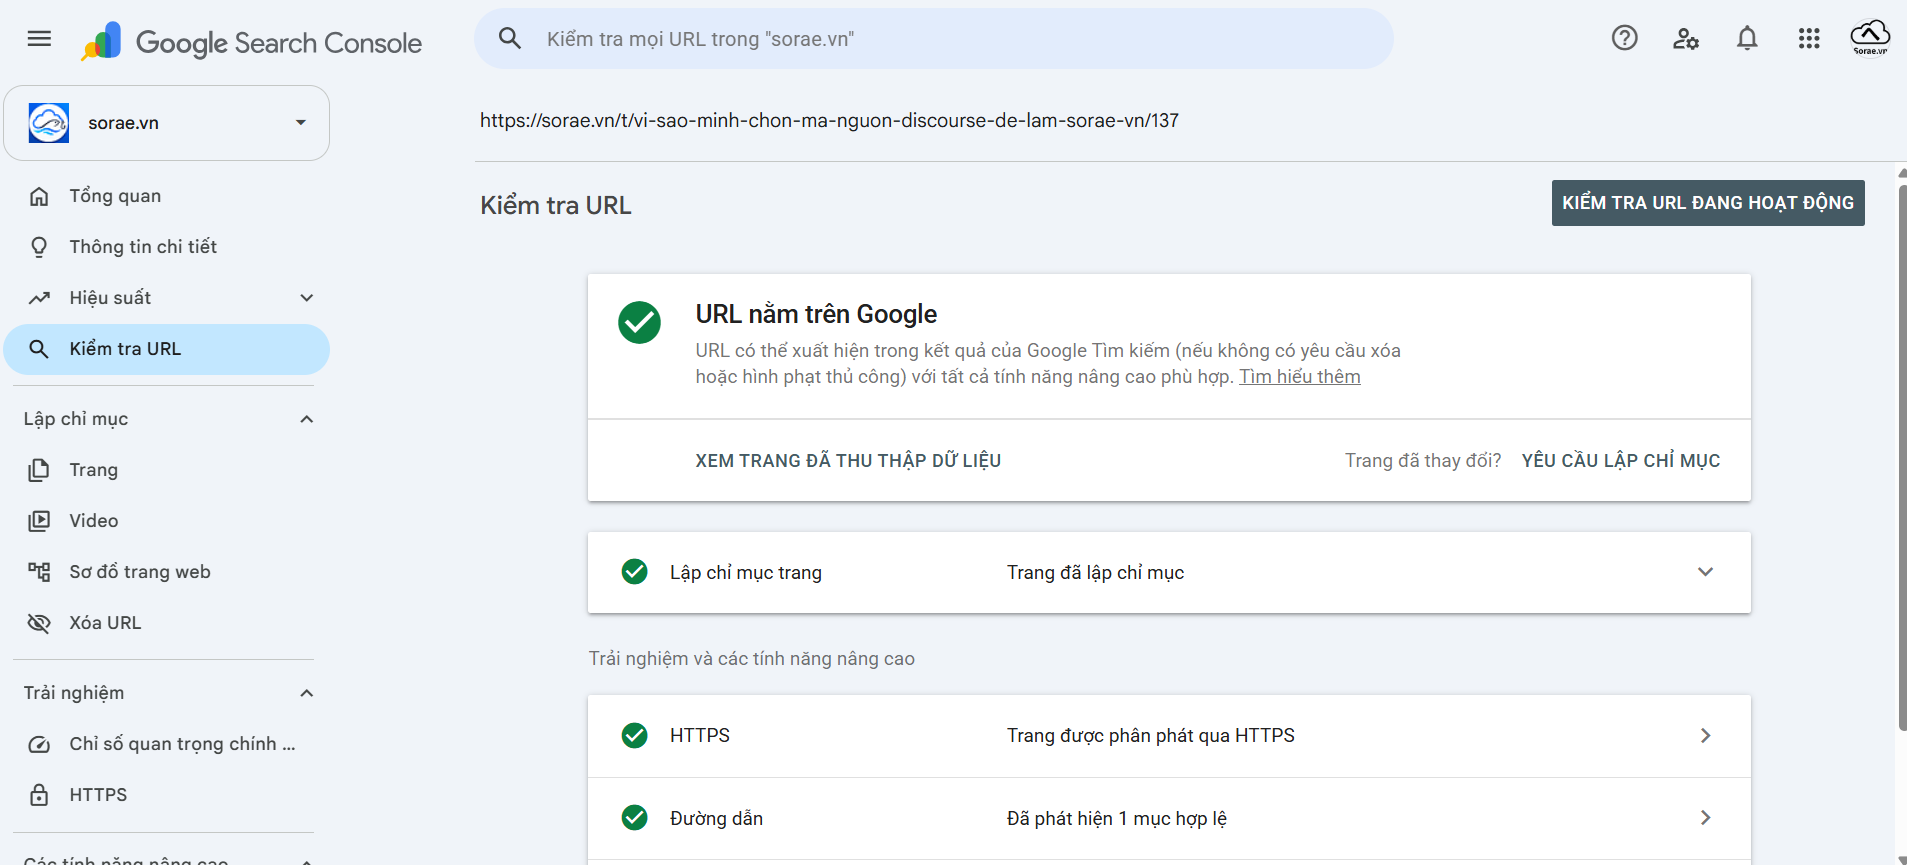Open the notifications bell
Screen dimensions: 1907x865
tap(1747, 39)
